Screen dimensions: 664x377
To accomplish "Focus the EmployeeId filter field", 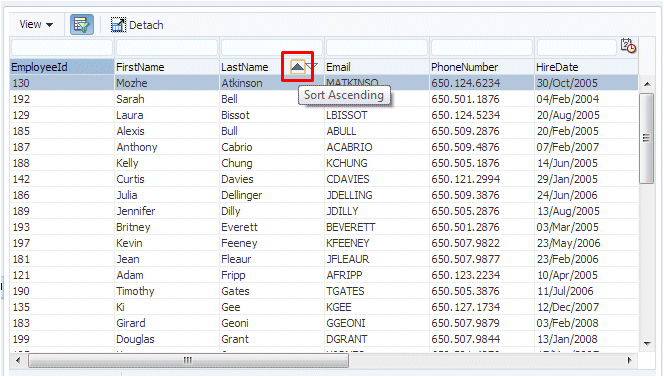I will [x=62, y=47].
